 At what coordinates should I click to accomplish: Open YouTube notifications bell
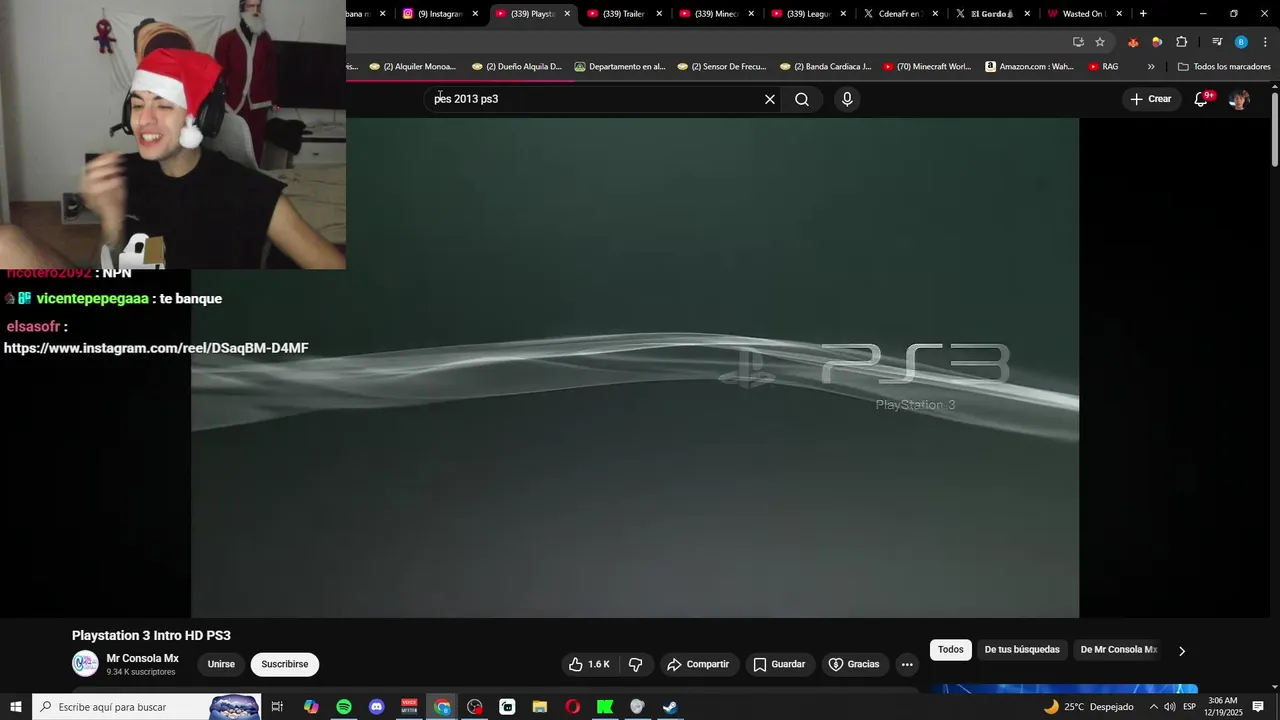tap(1202, 98)
